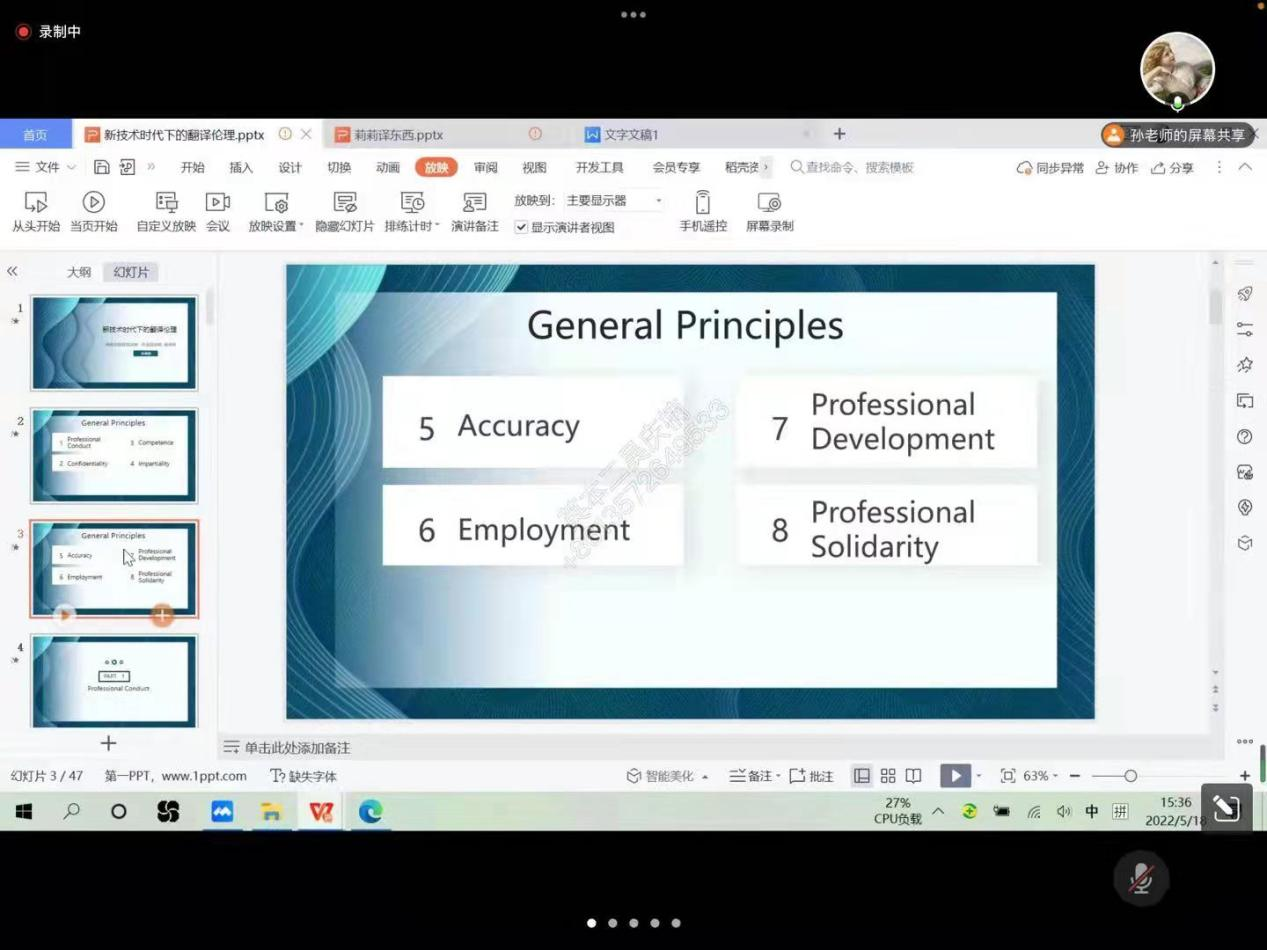Open 放映到 主要显示器 dropdown
The image size is (1267, 950).
[614, 201]
